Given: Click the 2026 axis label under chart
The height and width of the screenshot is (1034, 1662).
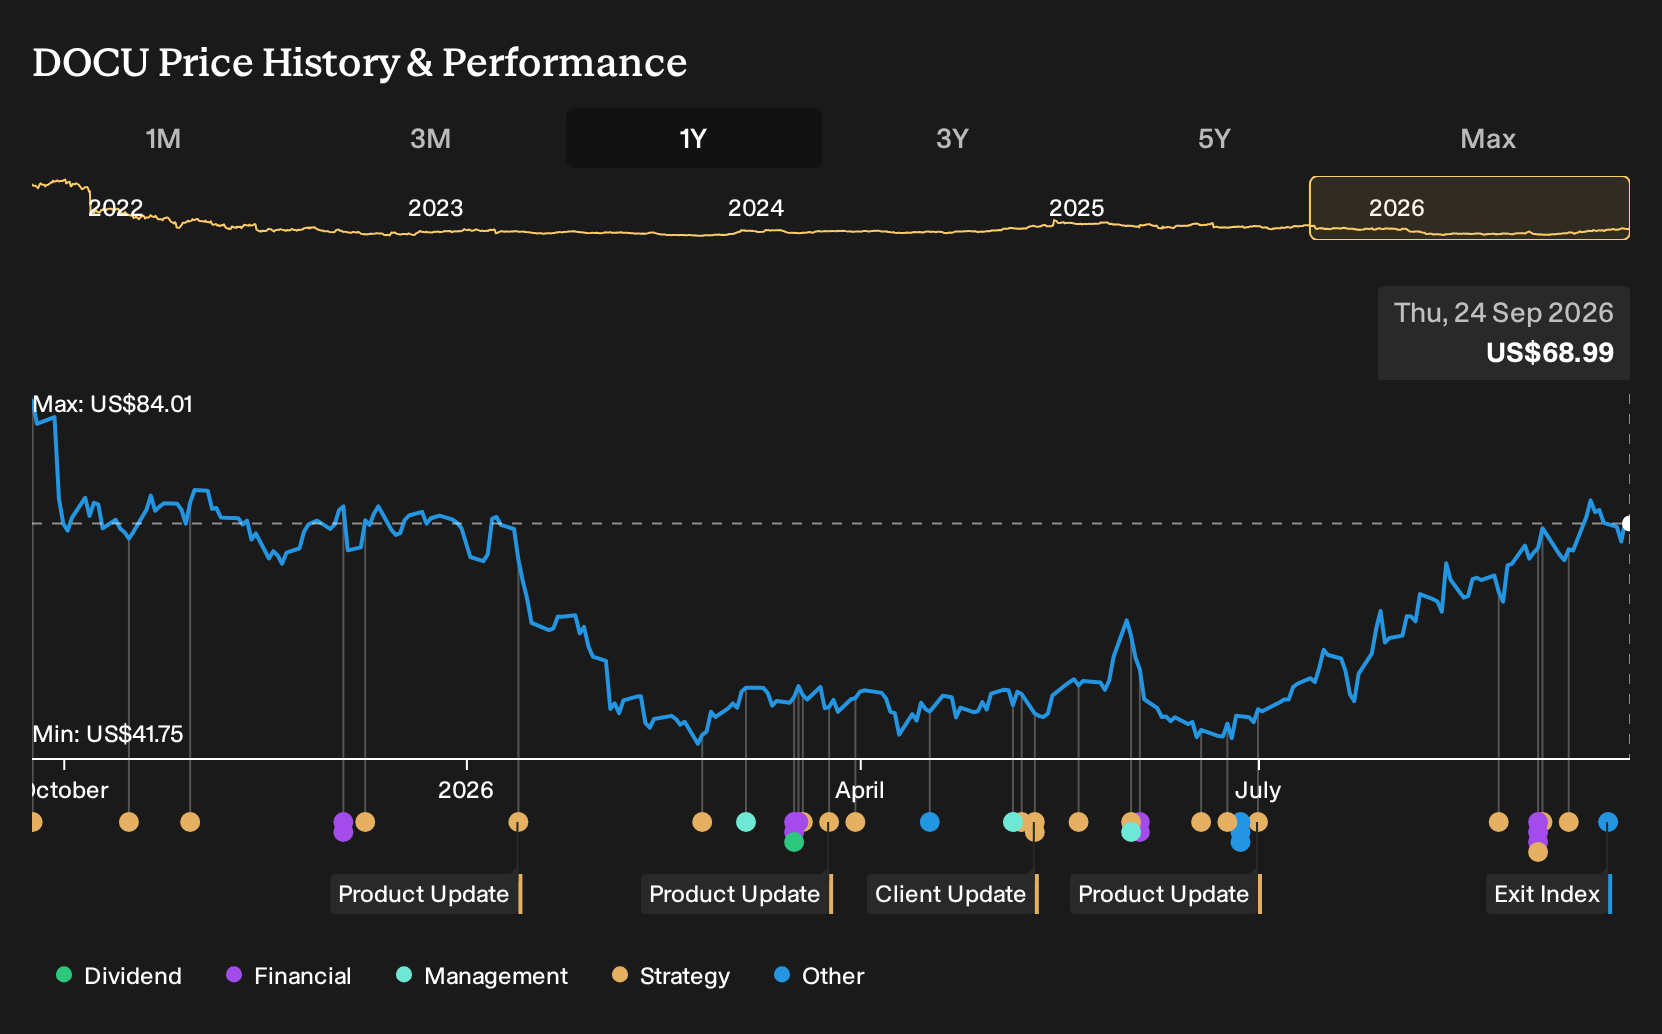Looking at the screenshot, I should [x=466, y=790].
